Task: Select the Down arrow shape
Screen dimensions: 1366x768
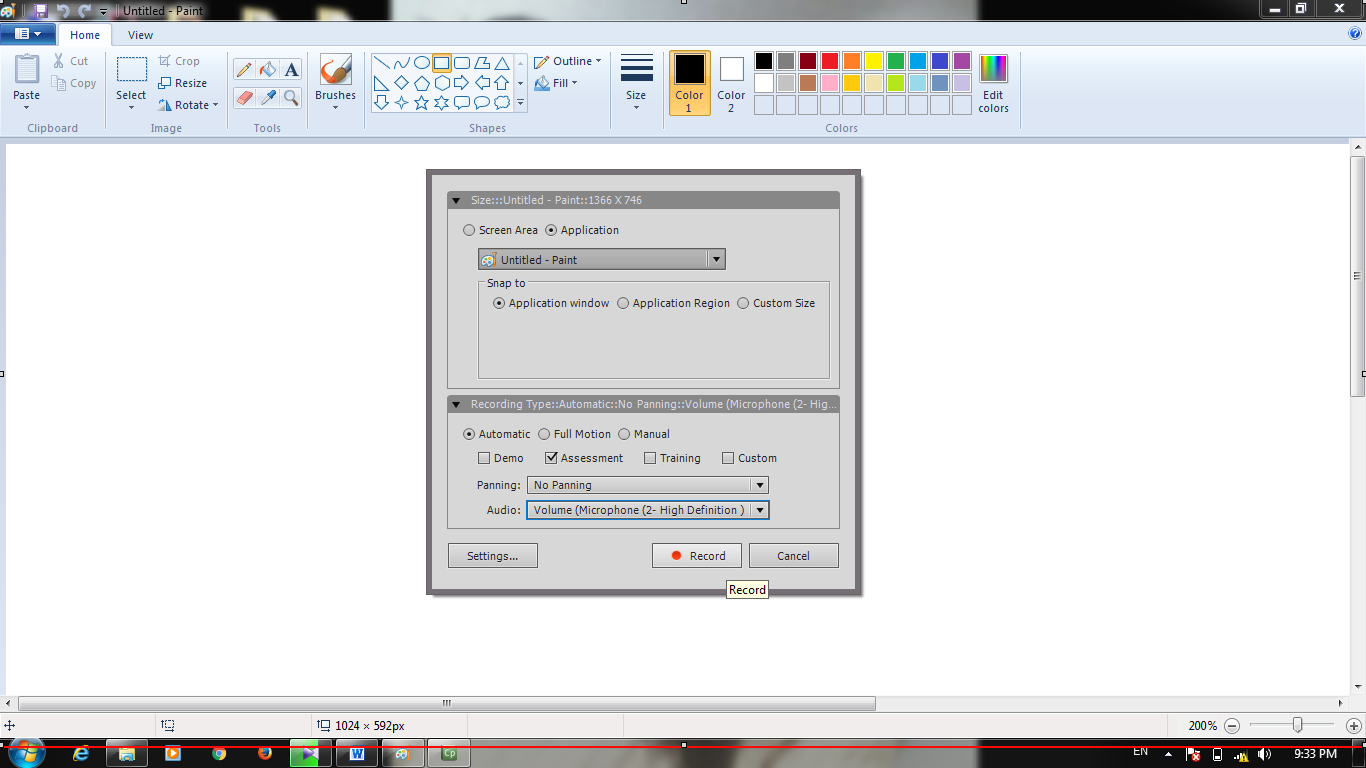Action: coord(381,102)
